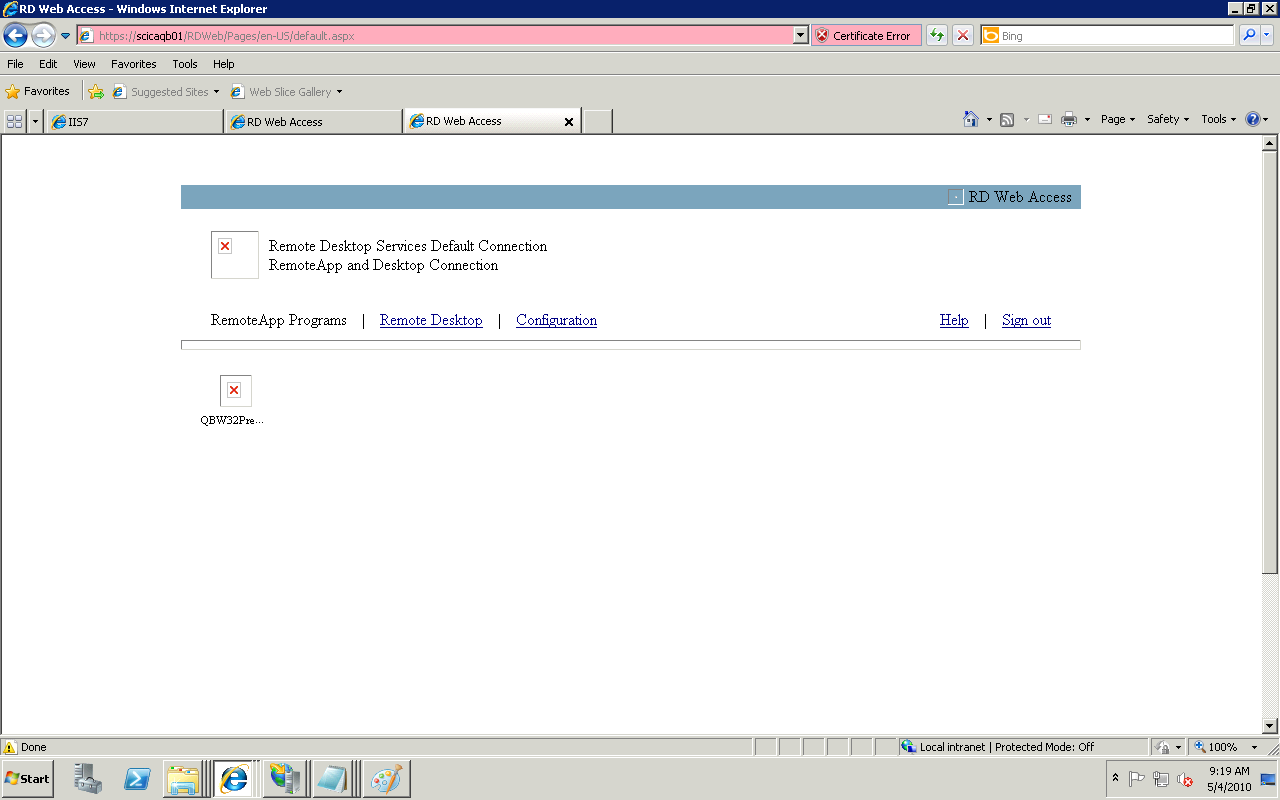Open the Safety dropdown menu
The height and width of the screenshot is (800, 1280).
pyautogui.click(x=1166, y=118)
